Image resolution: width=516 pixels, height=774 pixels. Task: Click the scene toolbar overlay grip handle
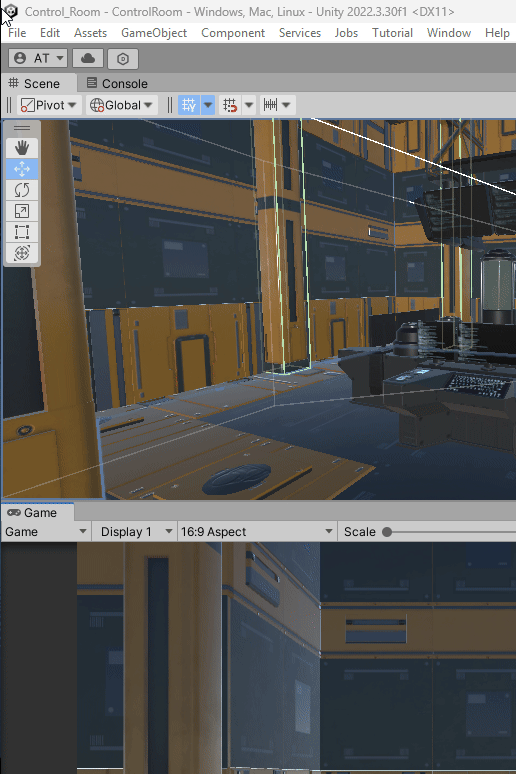(9, 105)
